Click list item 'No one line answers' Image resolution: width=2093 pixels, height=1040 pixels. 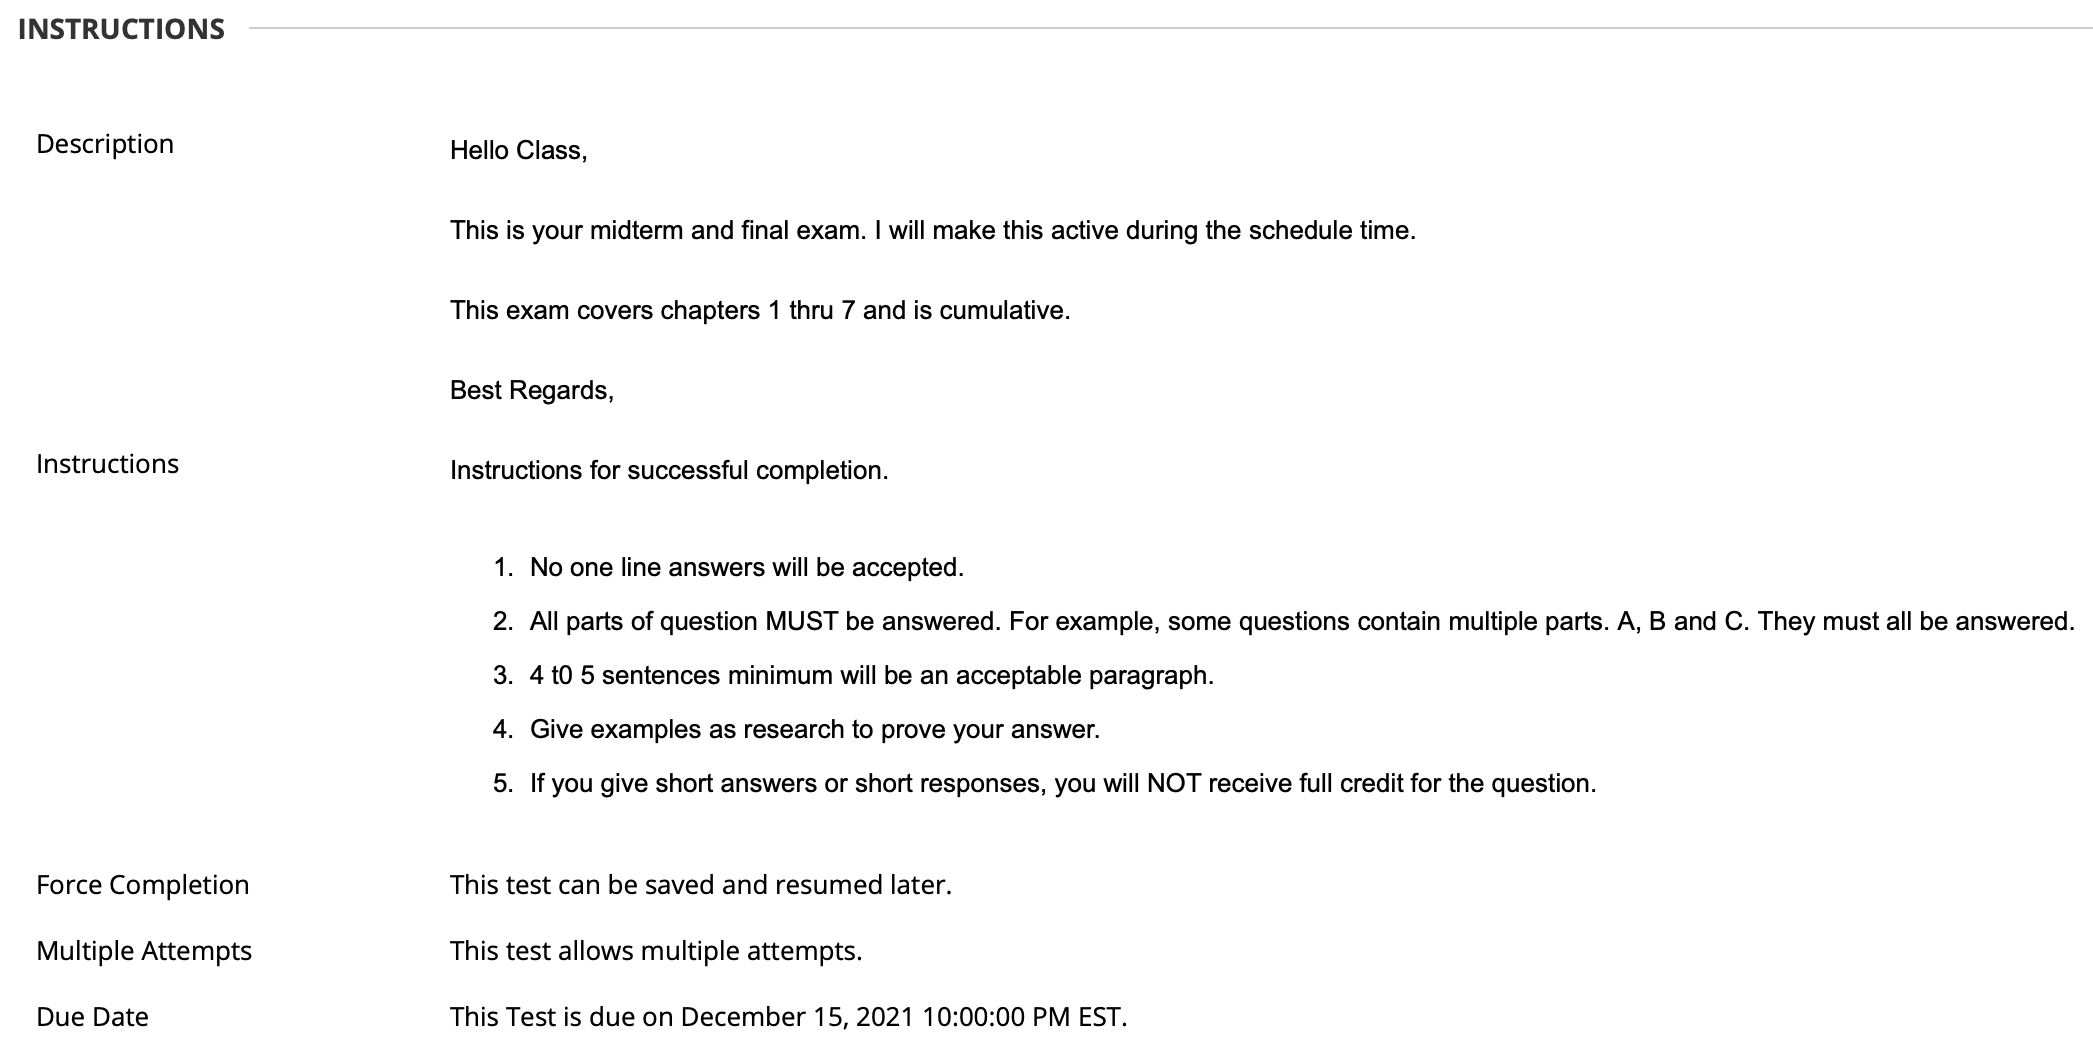[747, 568]
